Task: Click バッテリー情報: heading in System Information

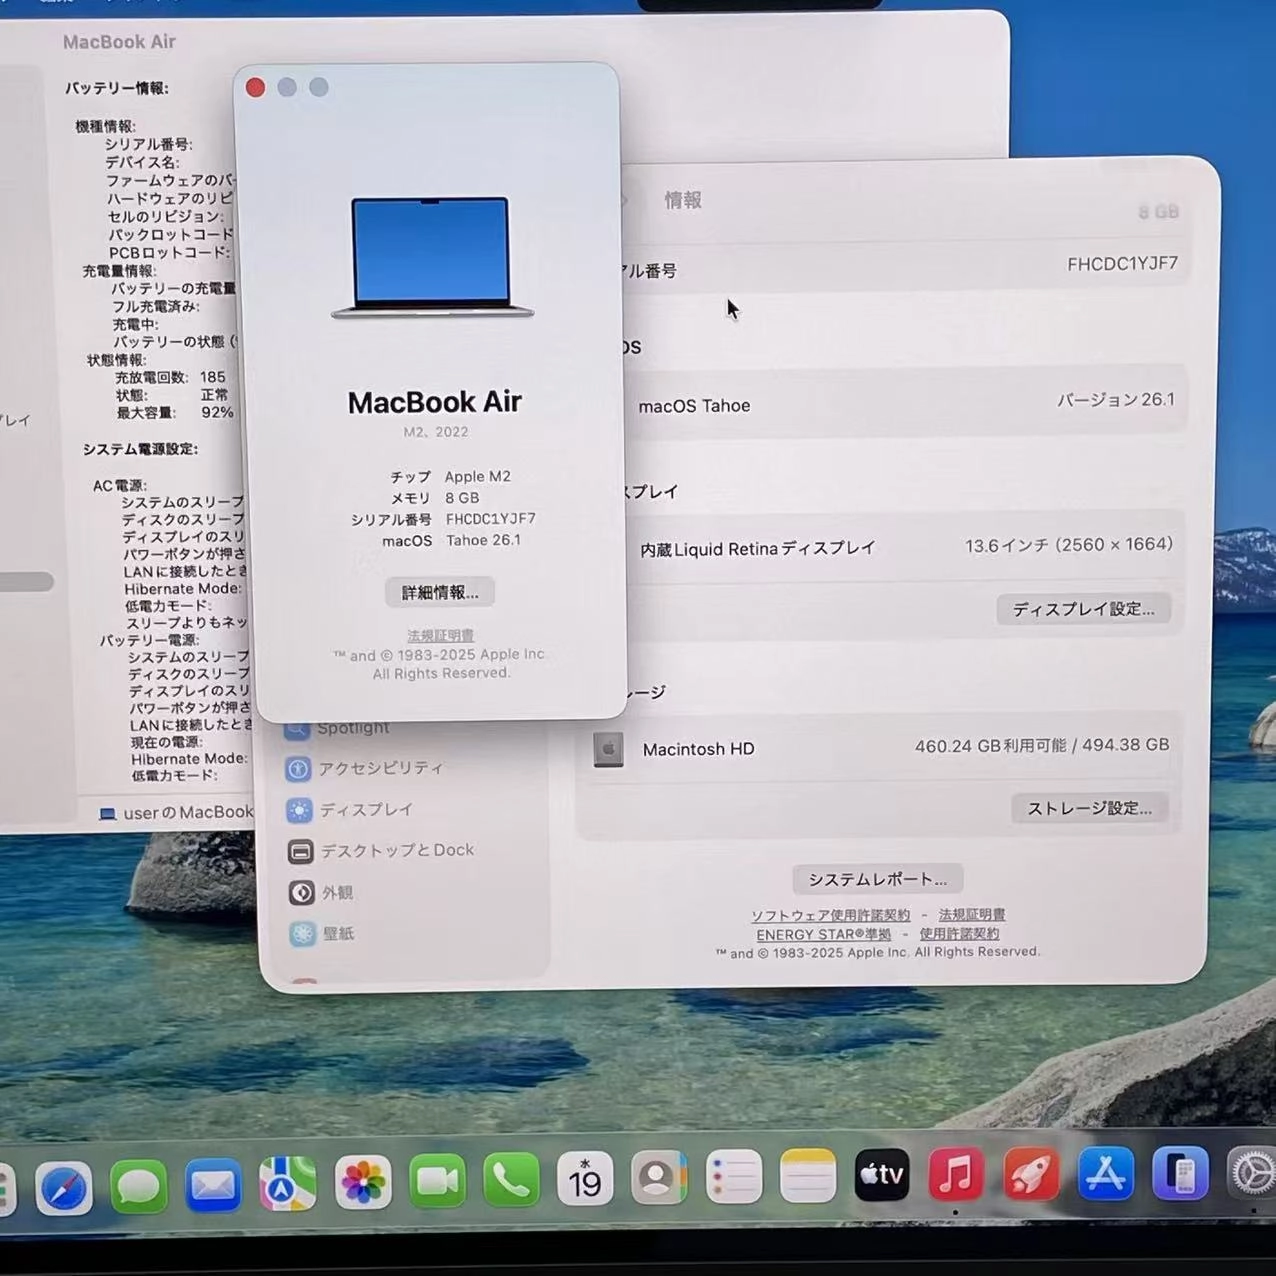Action: tap(117, 88)
